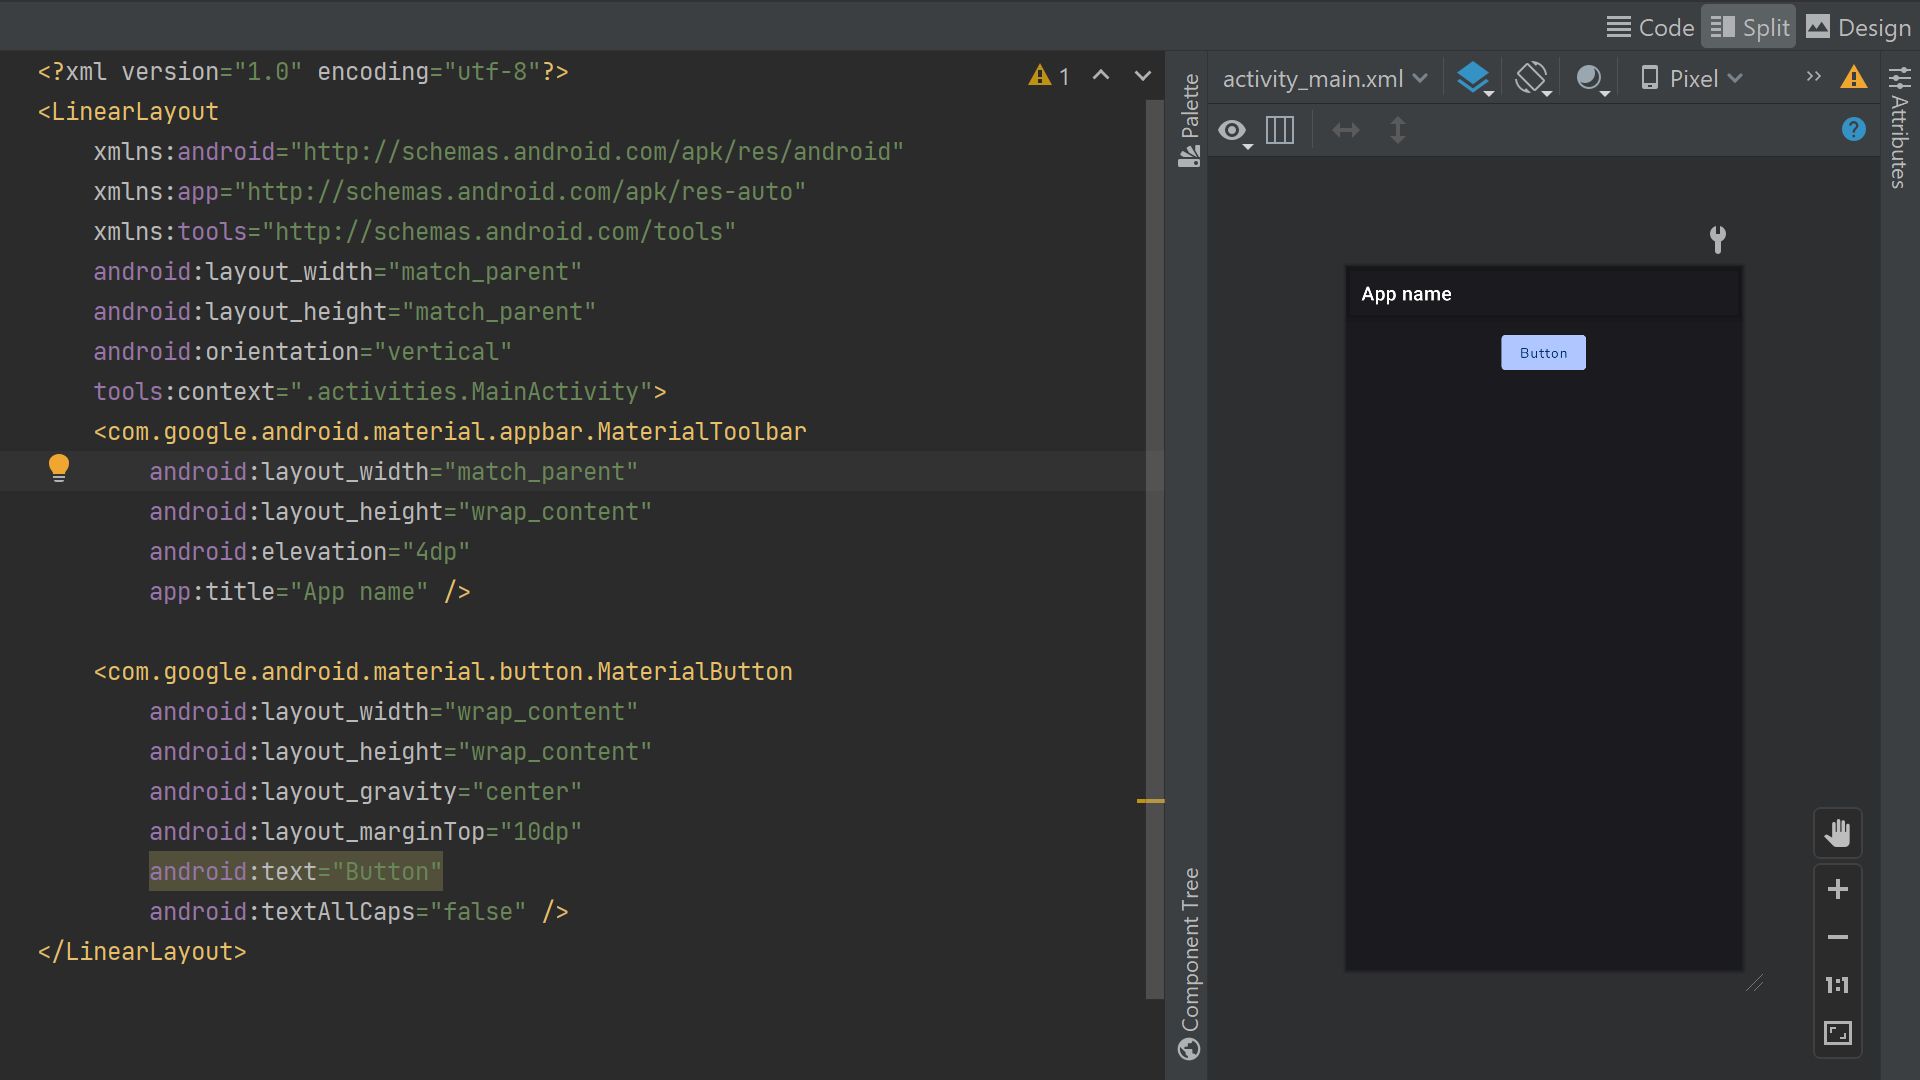Viewport: 1920px width, 1080px height.
Task: Click the xmlns:android declaration line
Action: 499,151
